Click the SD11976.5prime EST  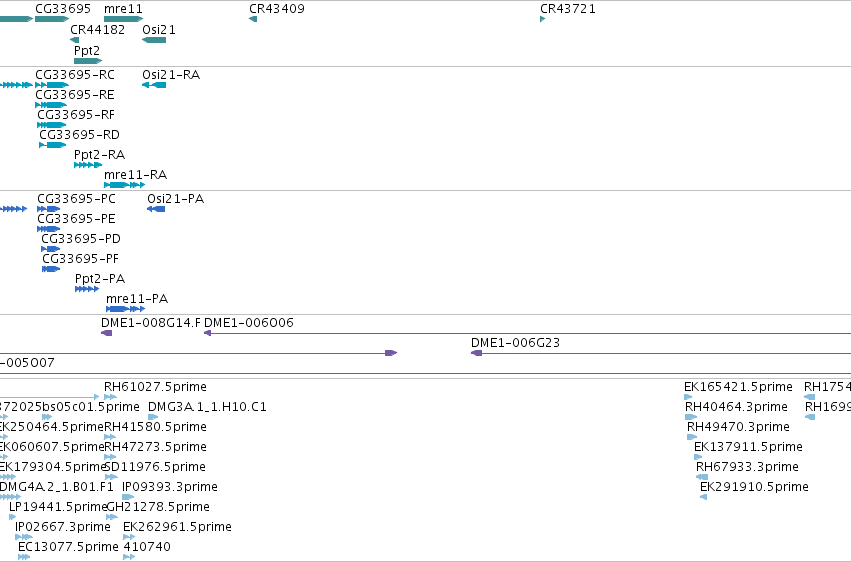[x=111, y=477]
